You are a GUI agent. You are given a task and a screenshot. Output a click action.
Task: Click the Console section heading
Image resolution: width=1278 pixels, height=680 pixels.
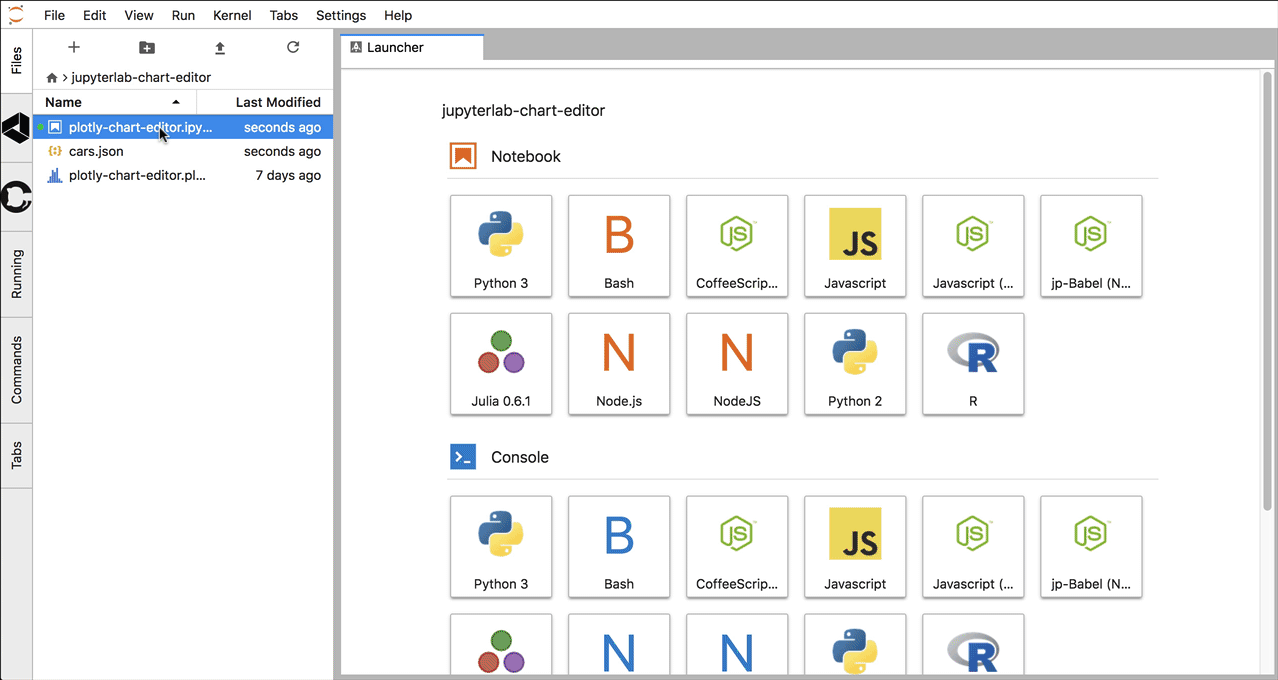[520, 457]
